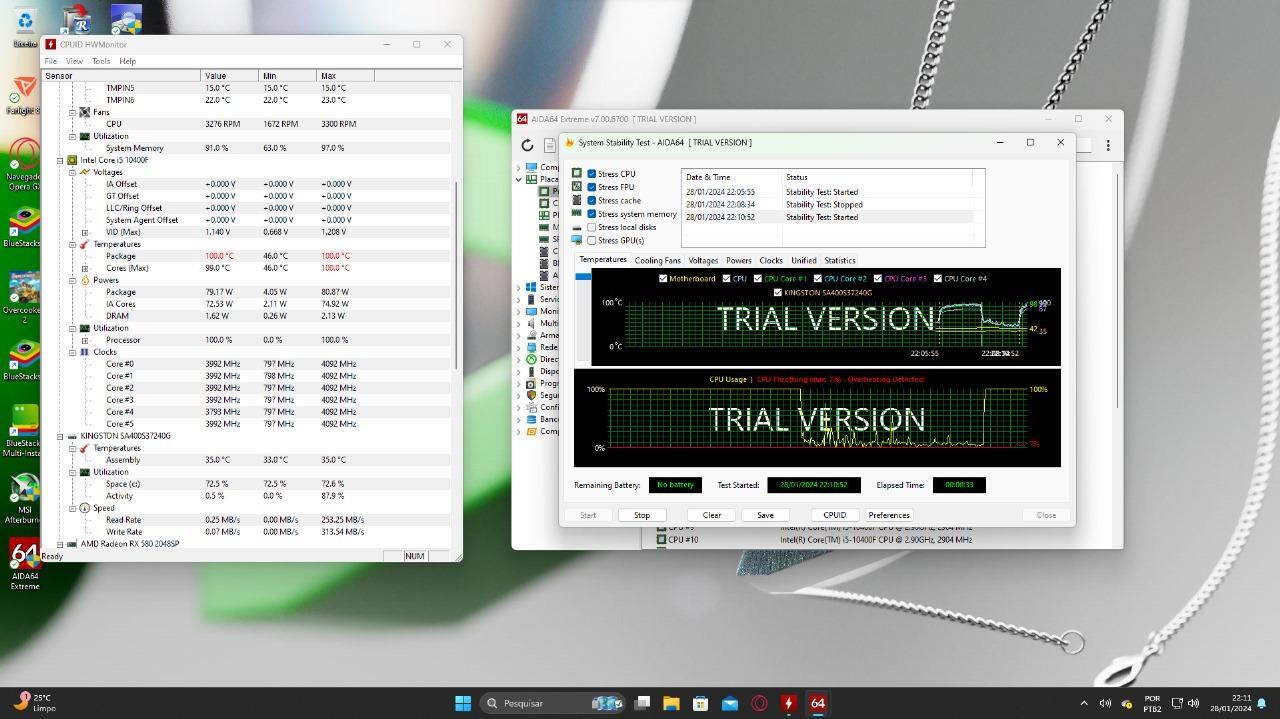Open AIDA64 Extreme desktop shortcut
The image size is (1280, 719).
[x=25, y=565]
